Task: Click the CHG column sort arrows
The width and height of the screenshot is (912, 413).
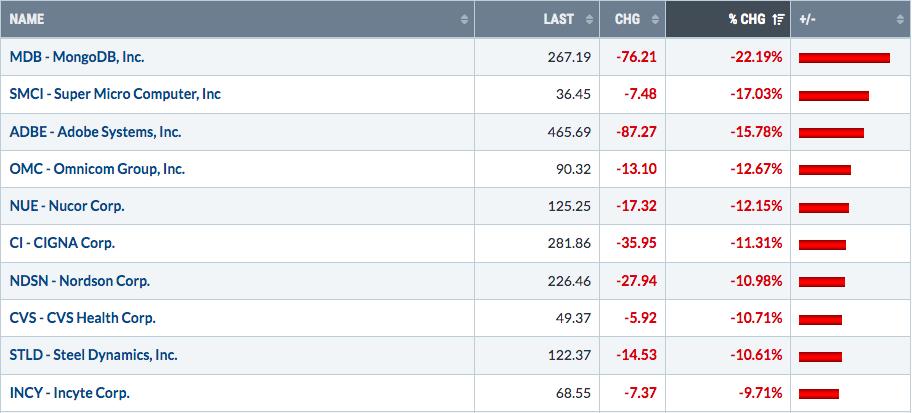Action: tap(656, 19)
